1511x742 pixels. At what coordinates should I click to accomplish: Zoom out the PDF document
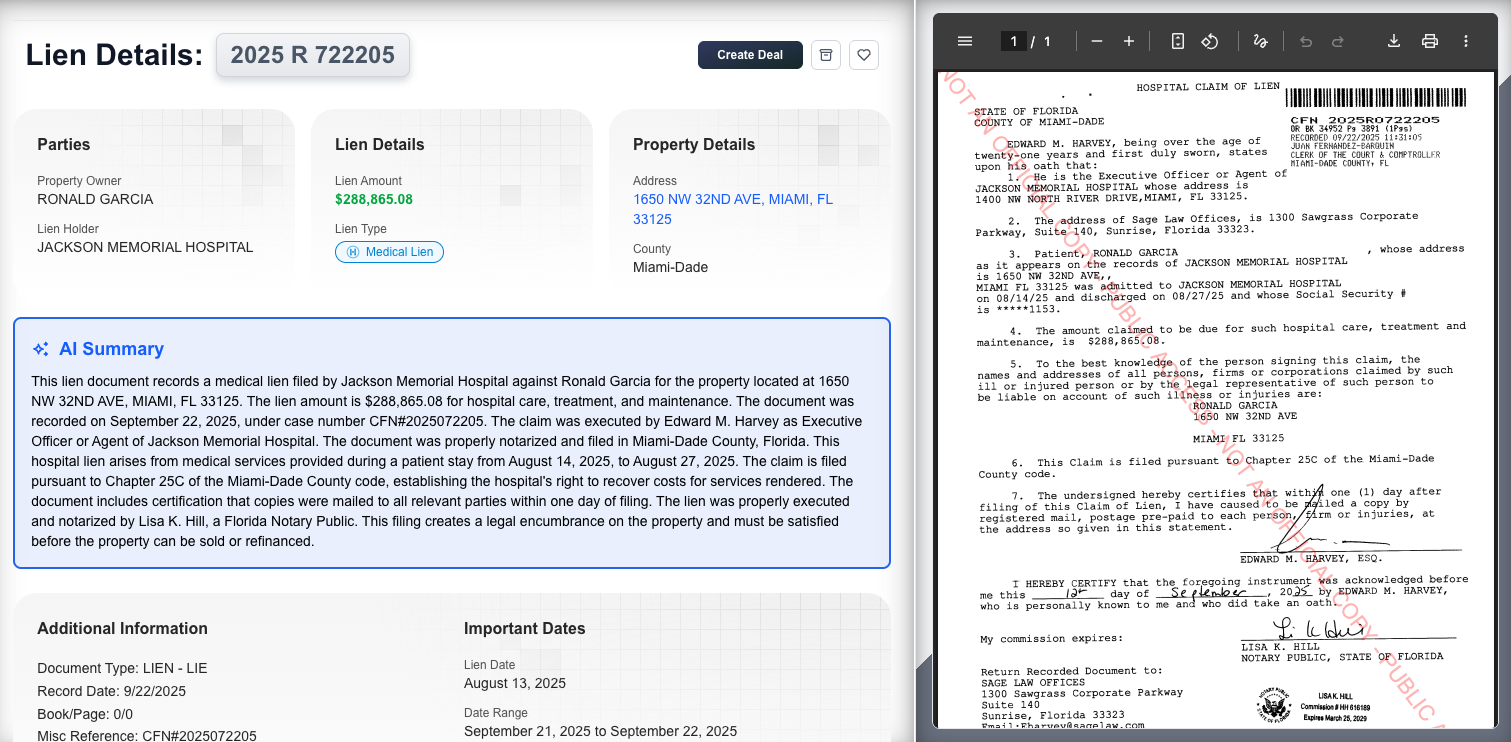click(x=1097, y=41)
